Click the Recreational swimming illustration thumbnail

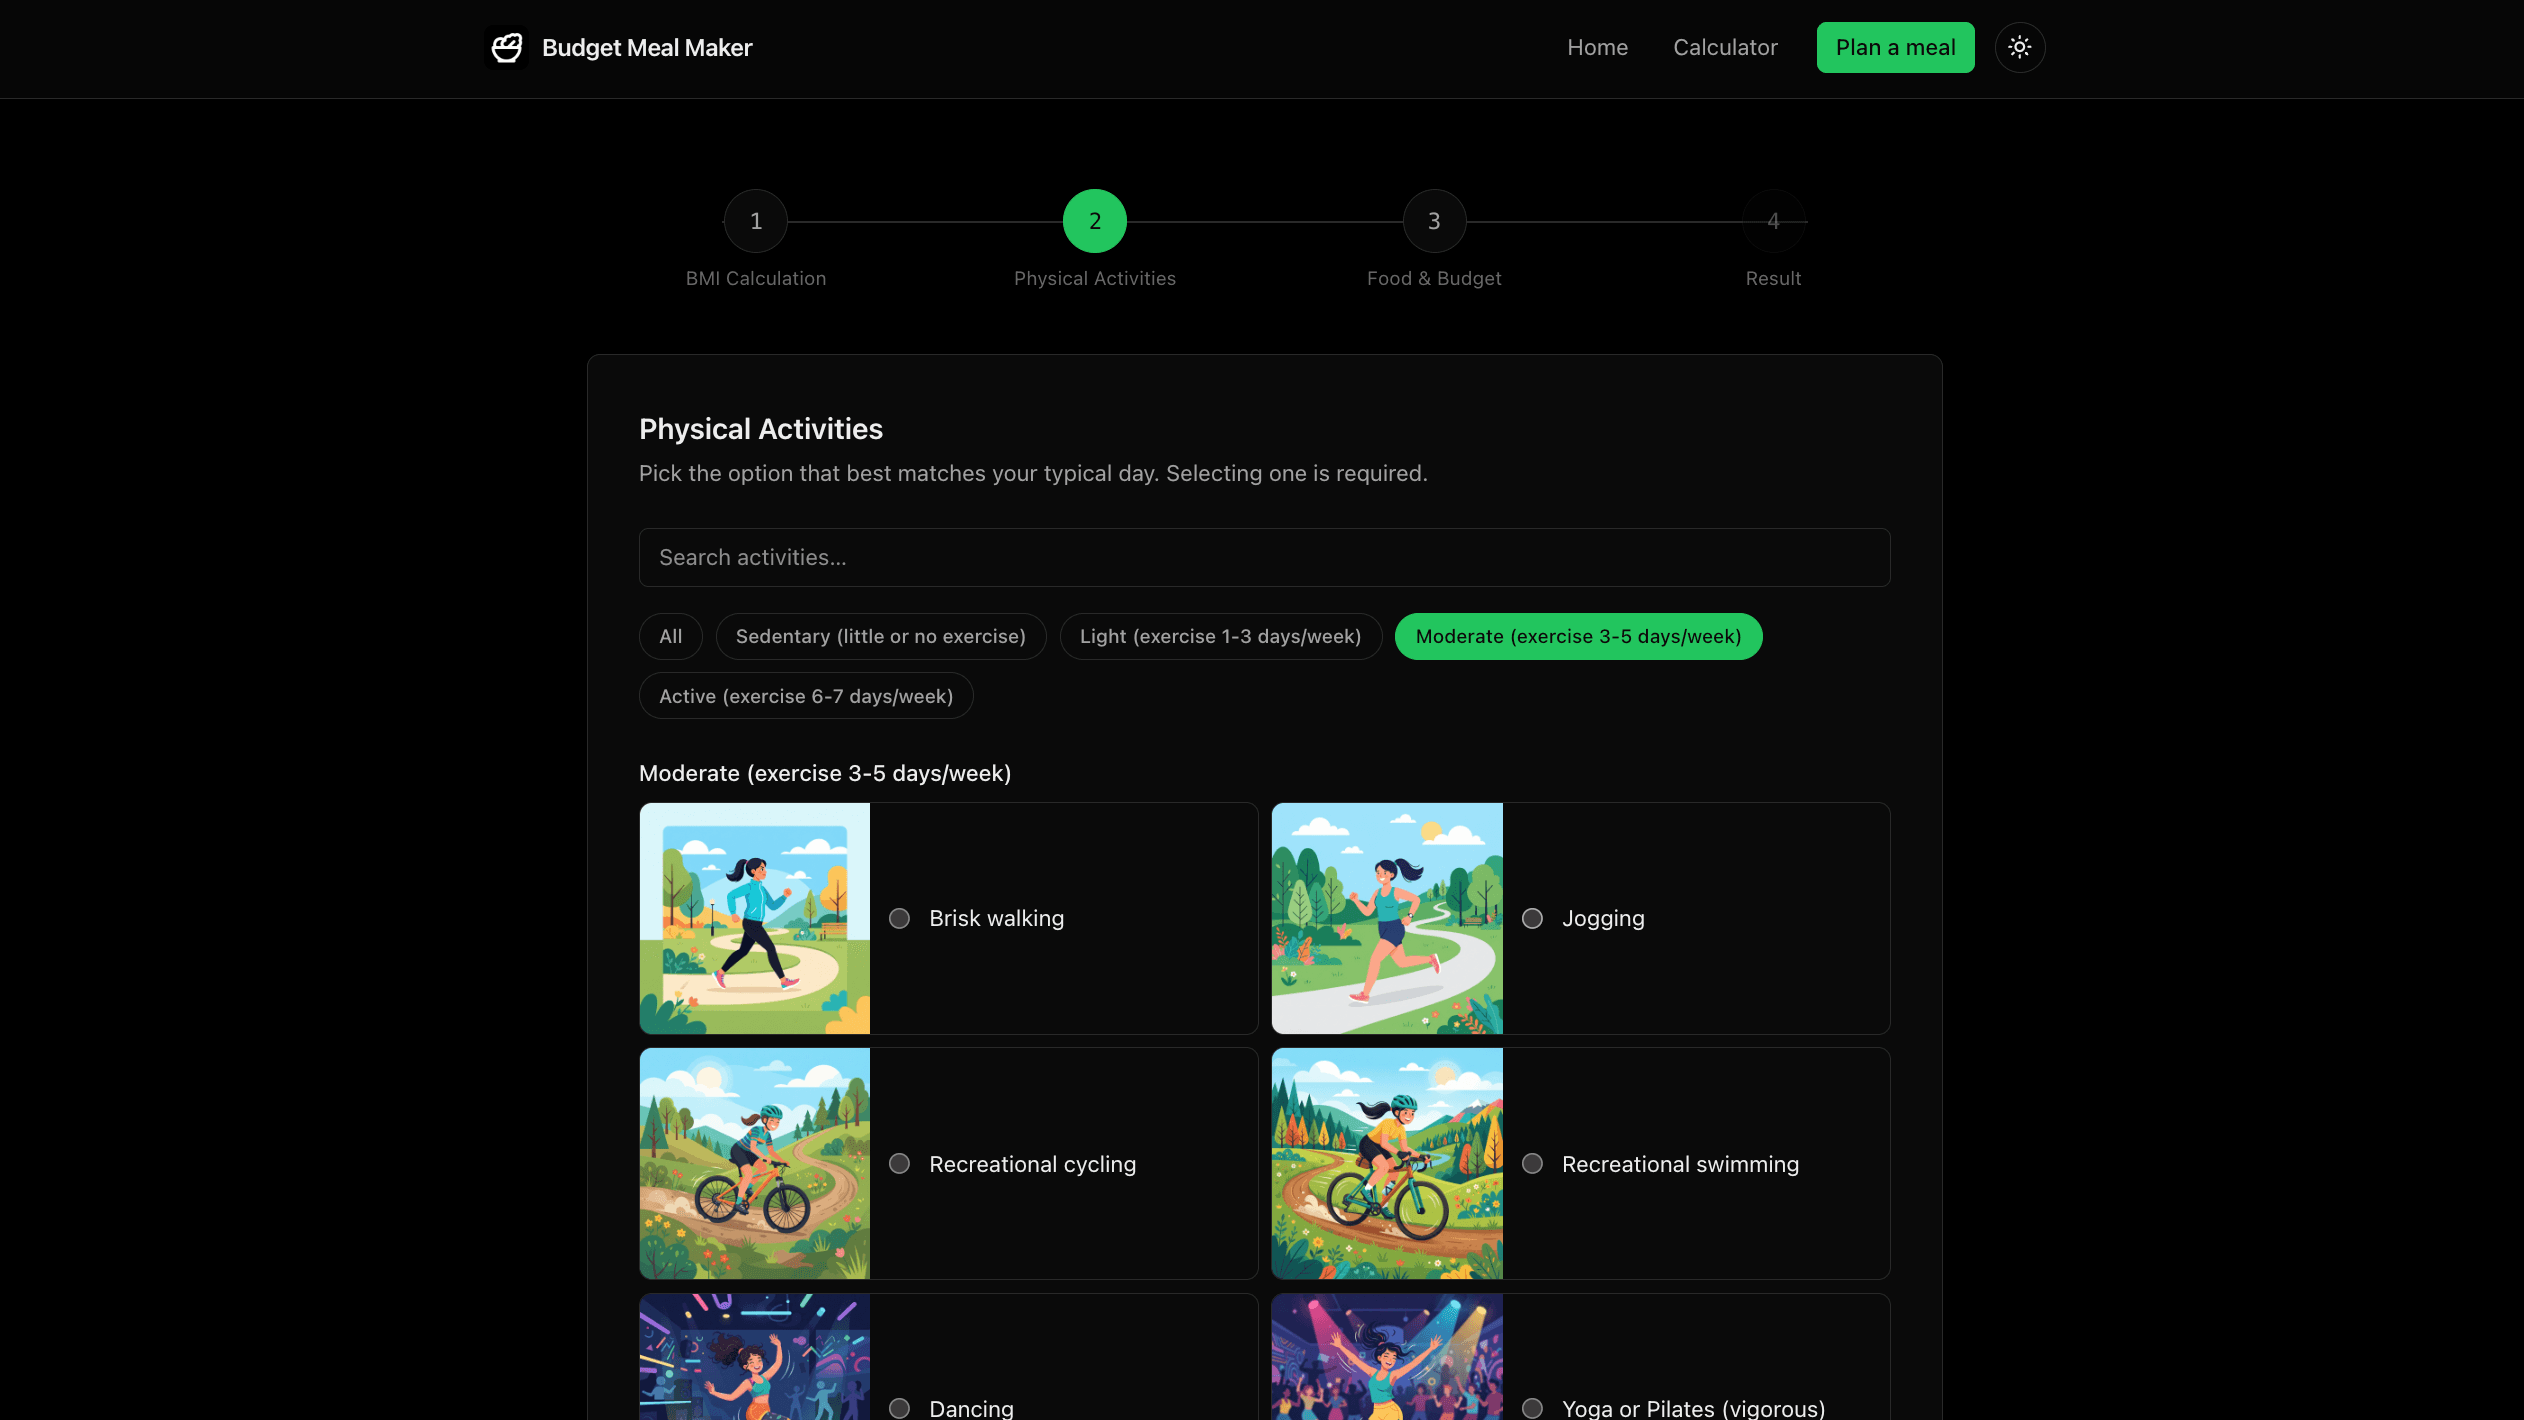point(1387,1163)
